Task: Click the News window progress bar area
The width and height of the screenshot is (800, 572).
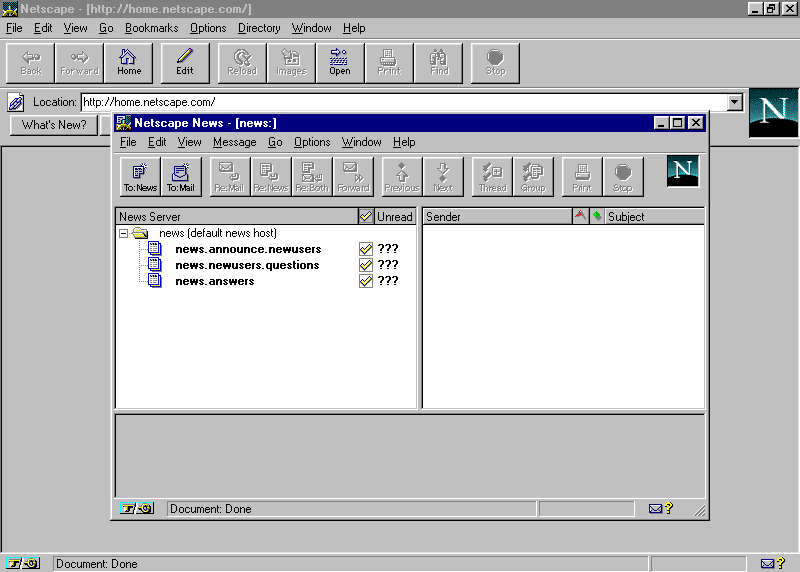Action: pyautogui.click(x=587, y=509)
